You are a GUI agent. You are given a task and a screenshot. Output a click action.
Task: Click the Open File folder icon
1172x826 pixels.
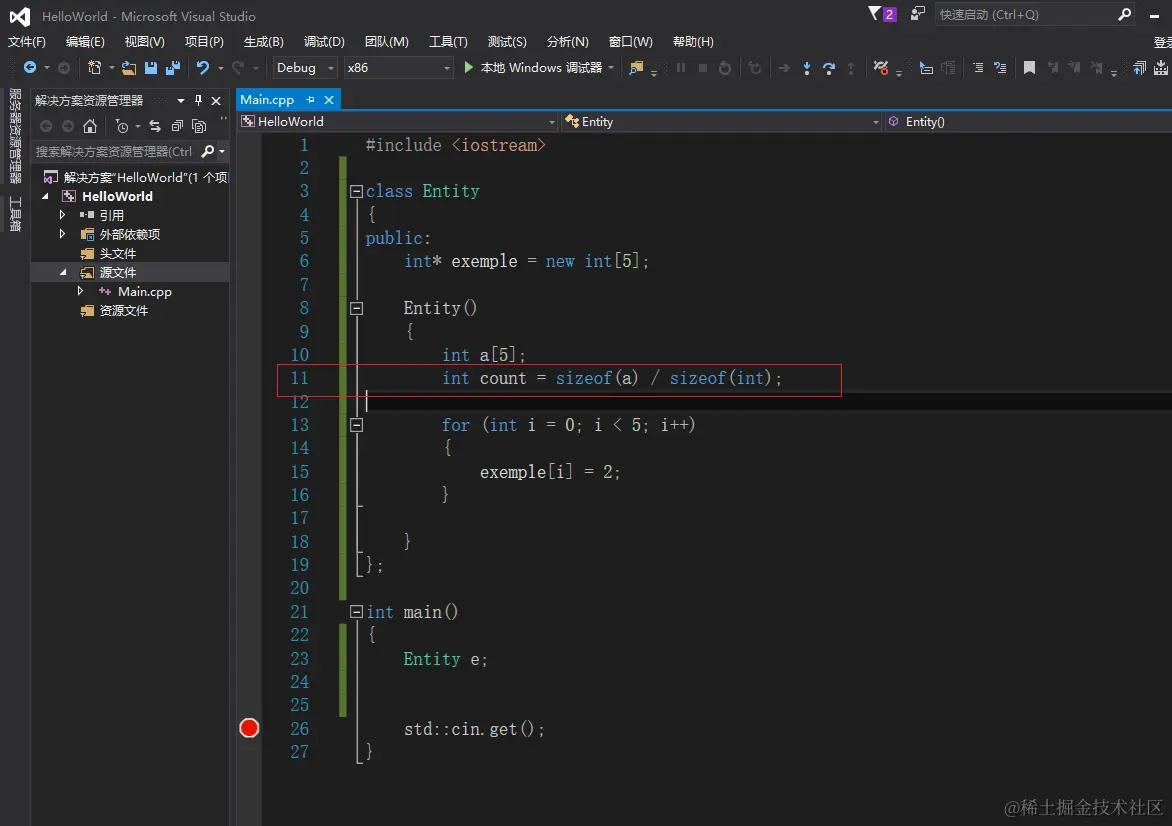tap(129, 68)
